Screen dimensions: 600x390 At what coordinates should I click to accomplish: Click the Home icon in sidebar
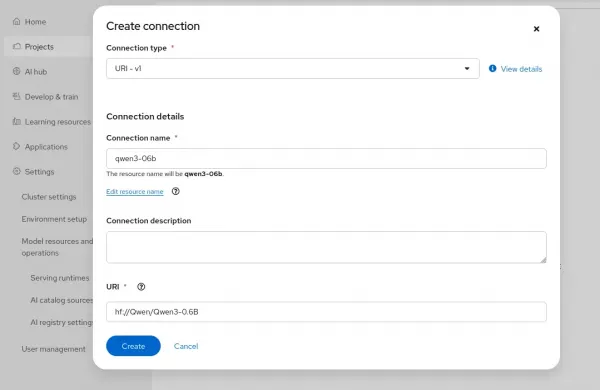pyautogui.click(x=16, y=21)
